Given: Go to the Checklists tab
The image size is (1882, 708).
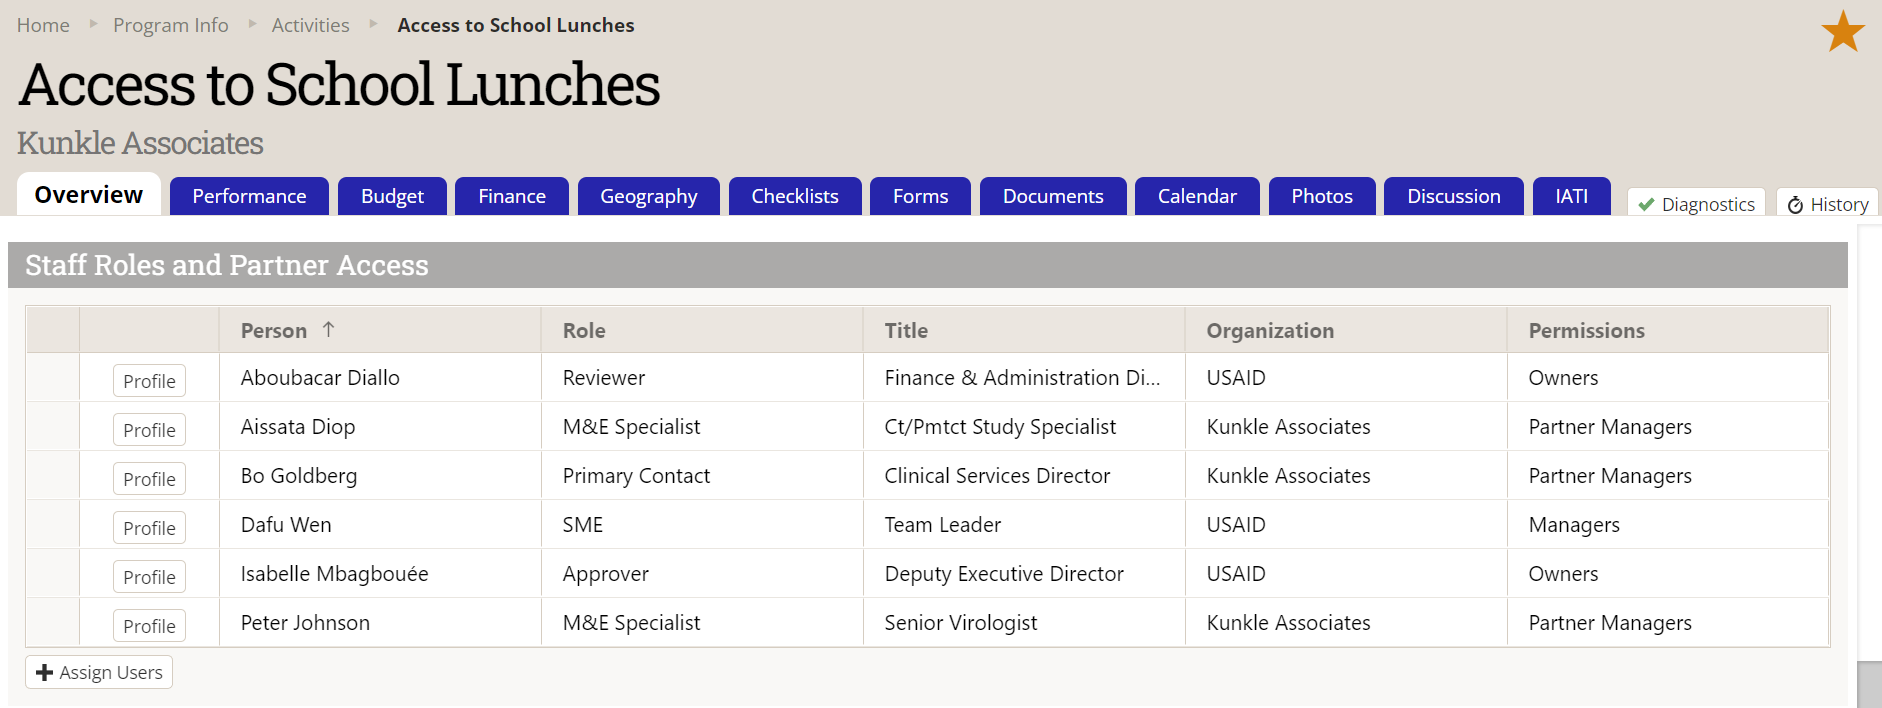Looking at the screenshot, I should (794, 196).
